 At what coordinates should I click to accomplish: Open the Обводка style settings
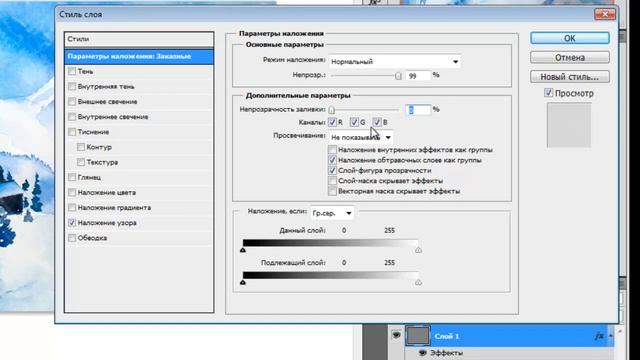point(92,238)
